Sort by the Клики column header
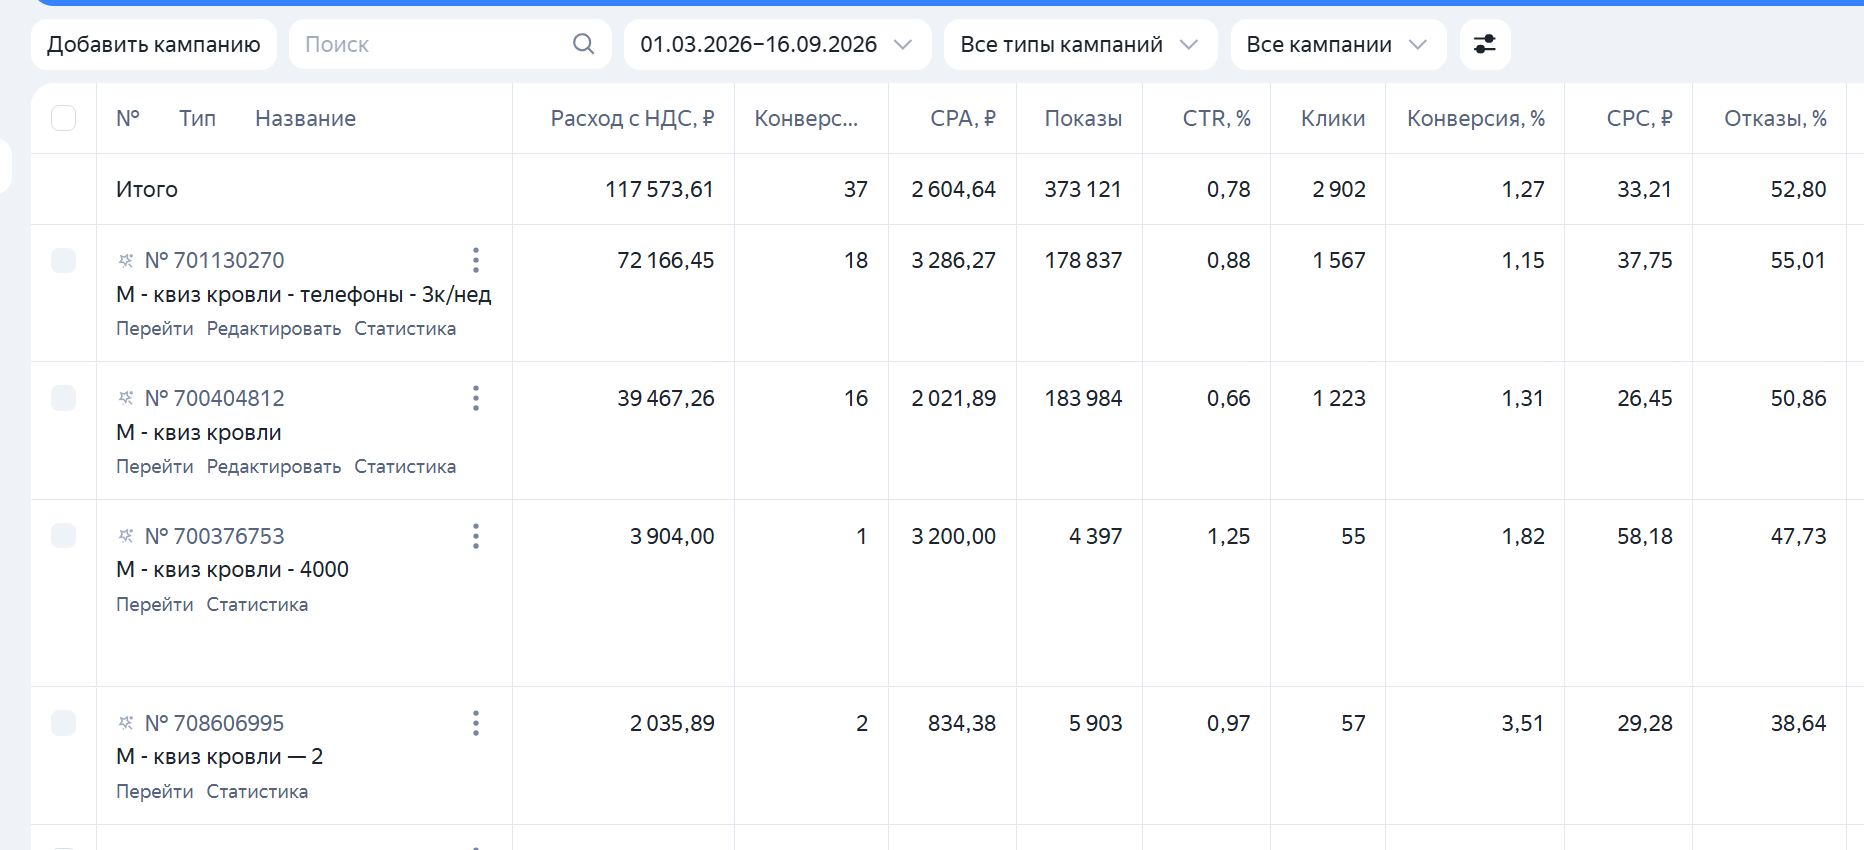The image size is (1864, 850). coord(1332,118)
